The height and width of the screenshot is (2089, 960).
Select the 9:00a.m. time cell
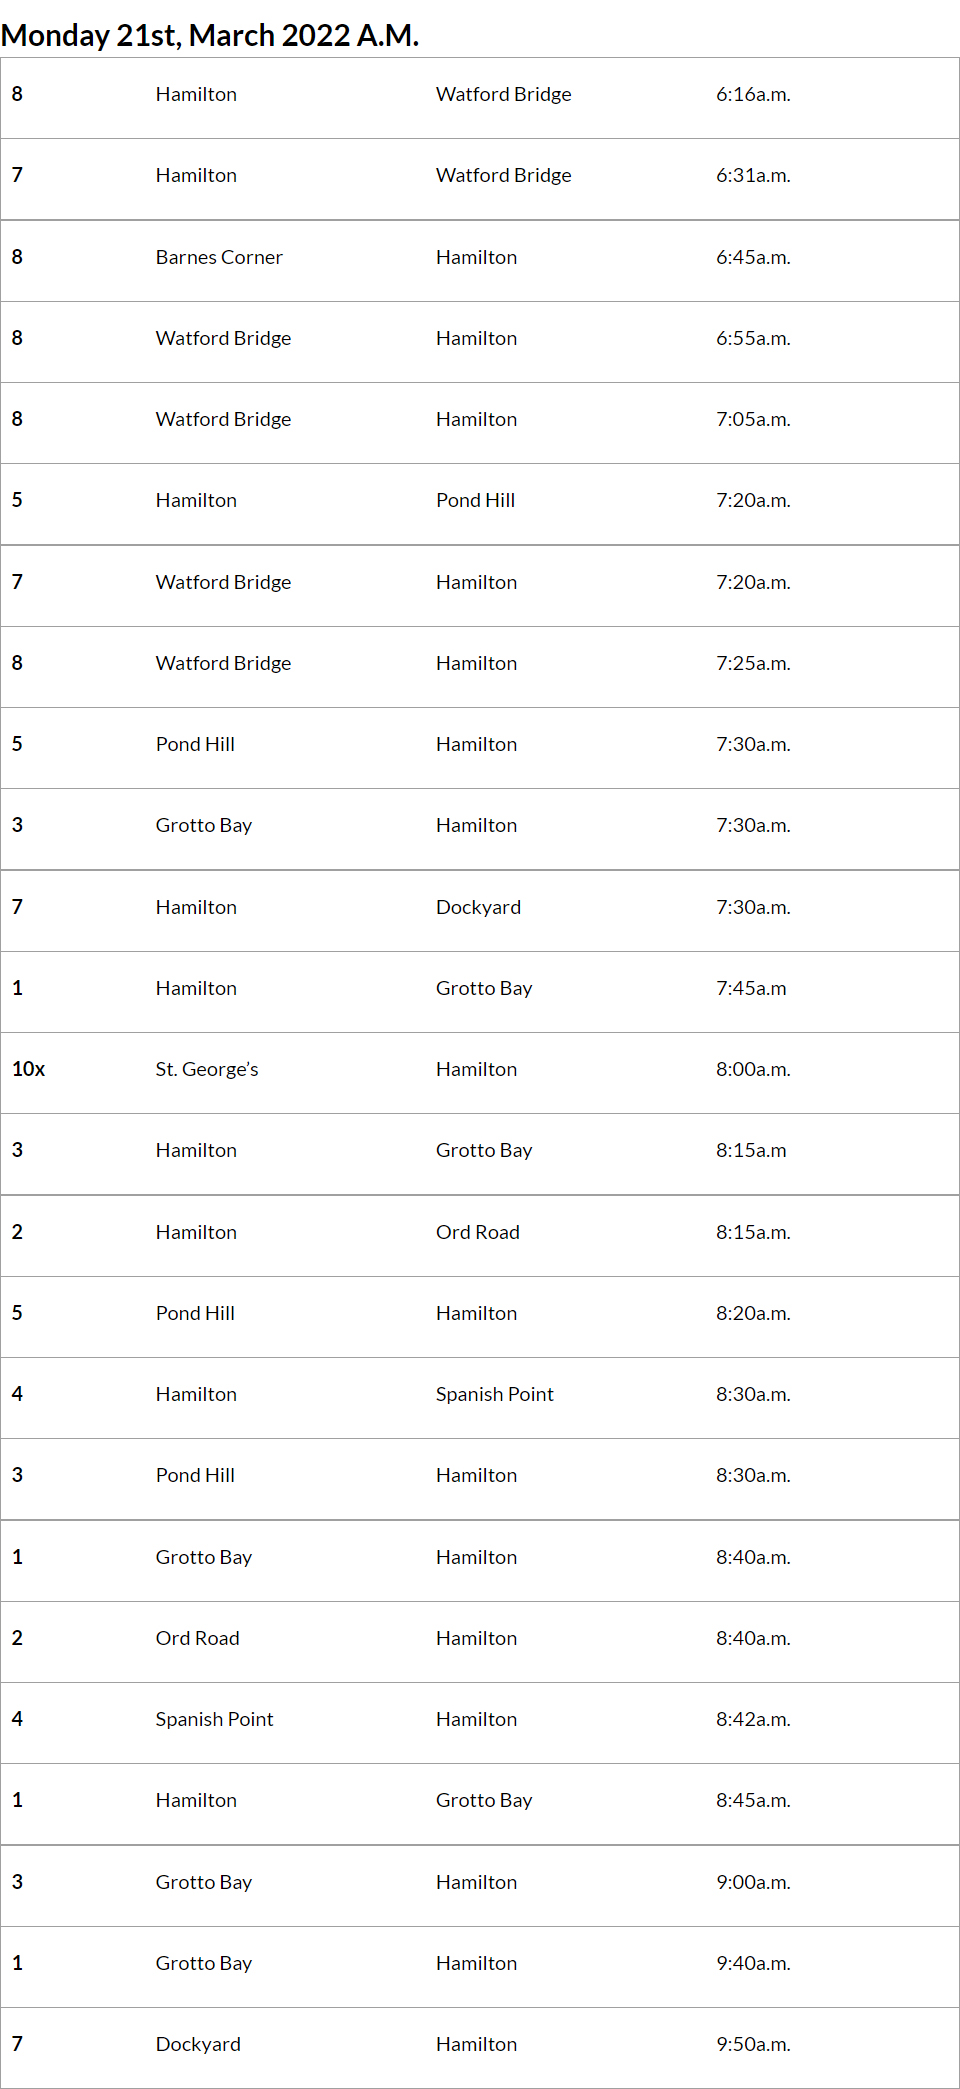[x=753, y=1883]
